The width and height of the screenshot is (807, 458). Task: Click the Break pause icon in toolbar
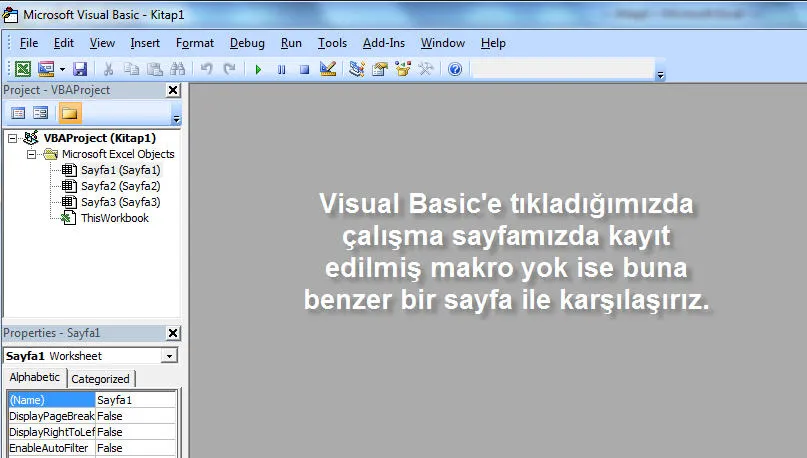pos(281,69)
